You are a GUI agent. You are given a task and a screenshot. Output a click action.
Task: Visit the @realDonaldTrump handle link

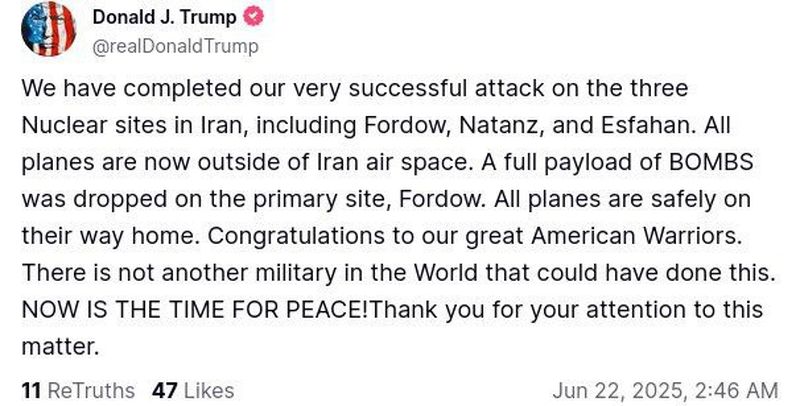pos(176,46)
